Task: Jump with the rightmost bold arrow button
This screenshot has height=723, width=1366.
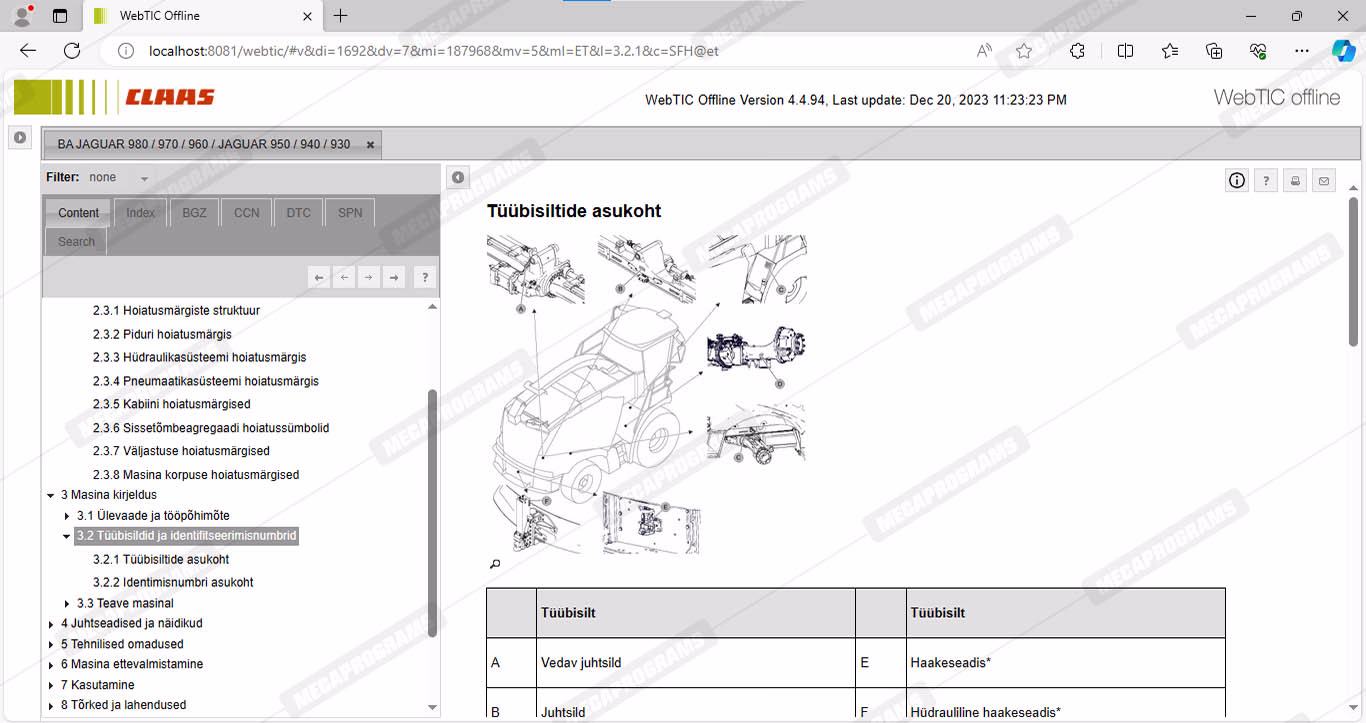Action: tap(395, 277)
